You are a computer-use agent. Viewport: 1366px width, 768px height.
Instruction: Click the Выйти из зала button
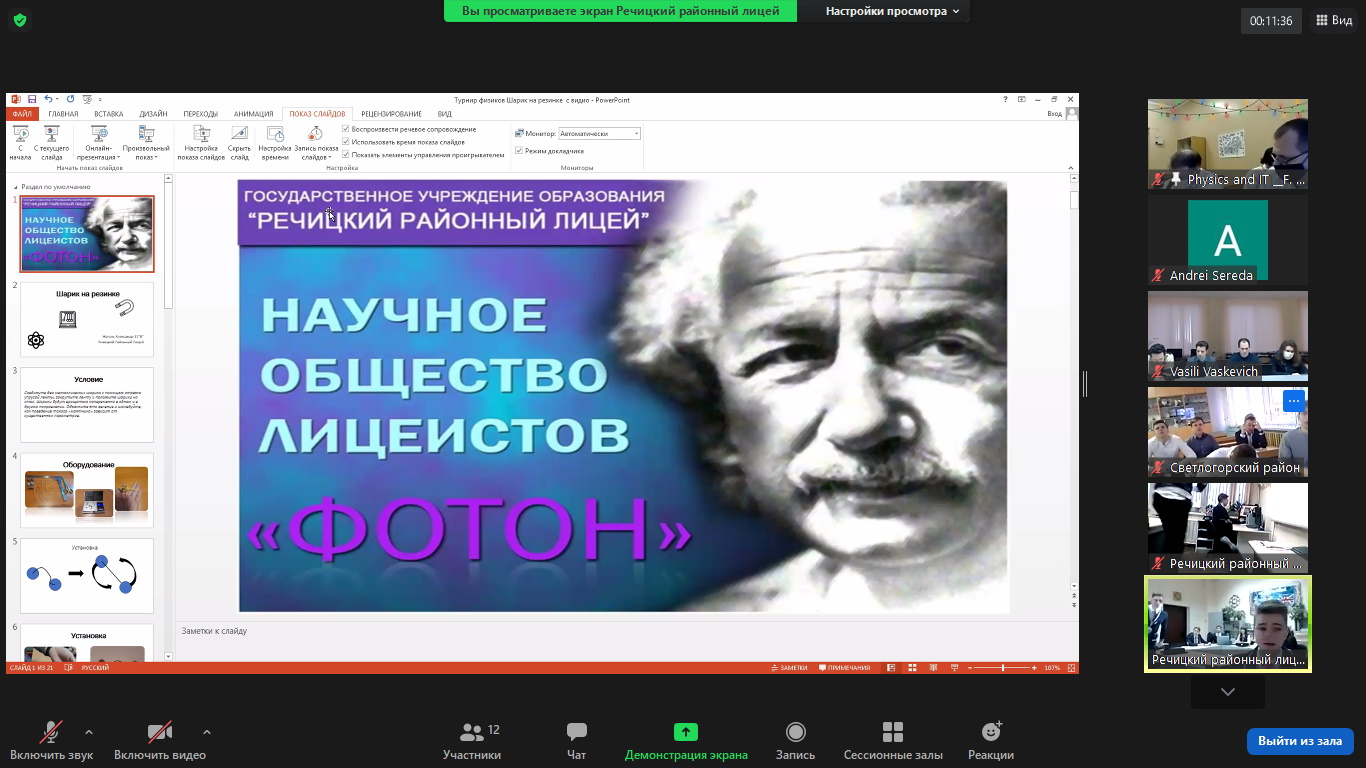point(1300,741)
